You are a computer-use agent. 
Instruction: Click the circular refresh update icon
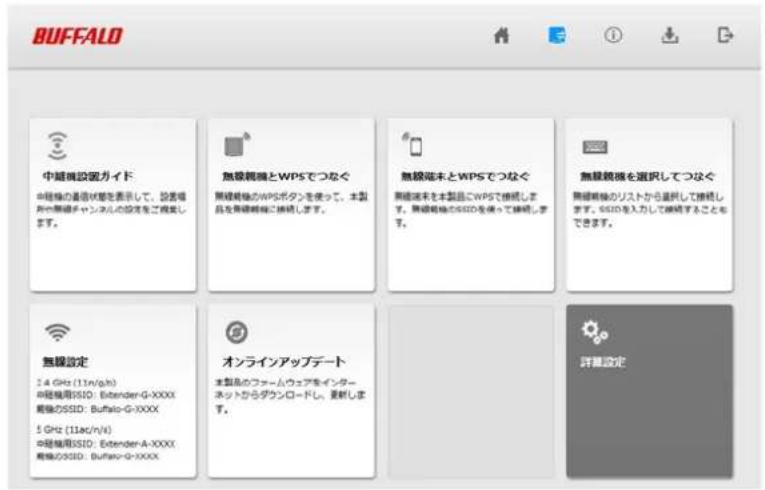[x=237, y=332]
